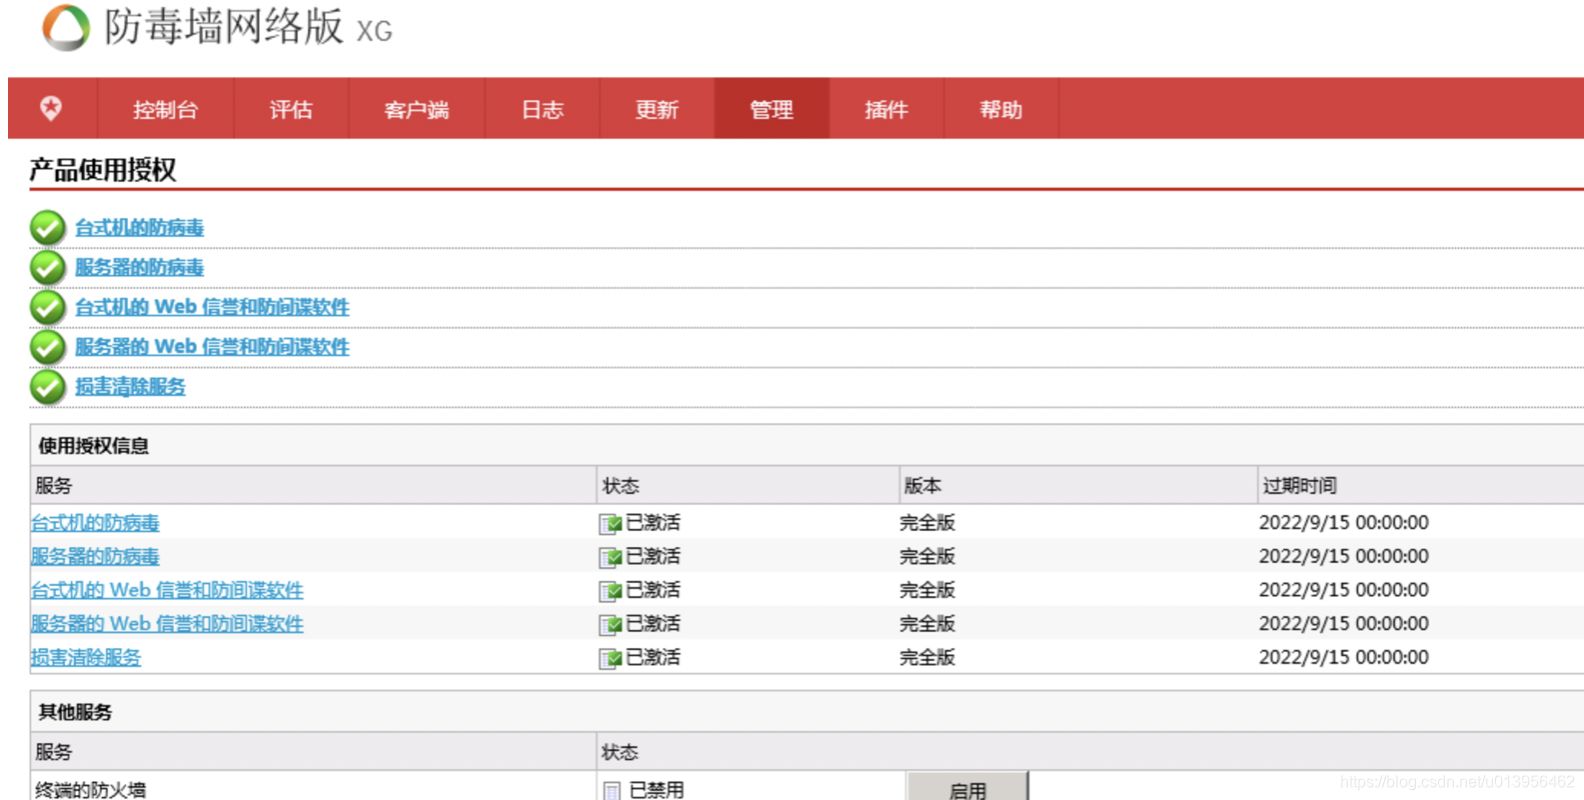Open the 评估 menu
Image resolution: width=1584 pixels, height=800 pixels.
(291, 109)
